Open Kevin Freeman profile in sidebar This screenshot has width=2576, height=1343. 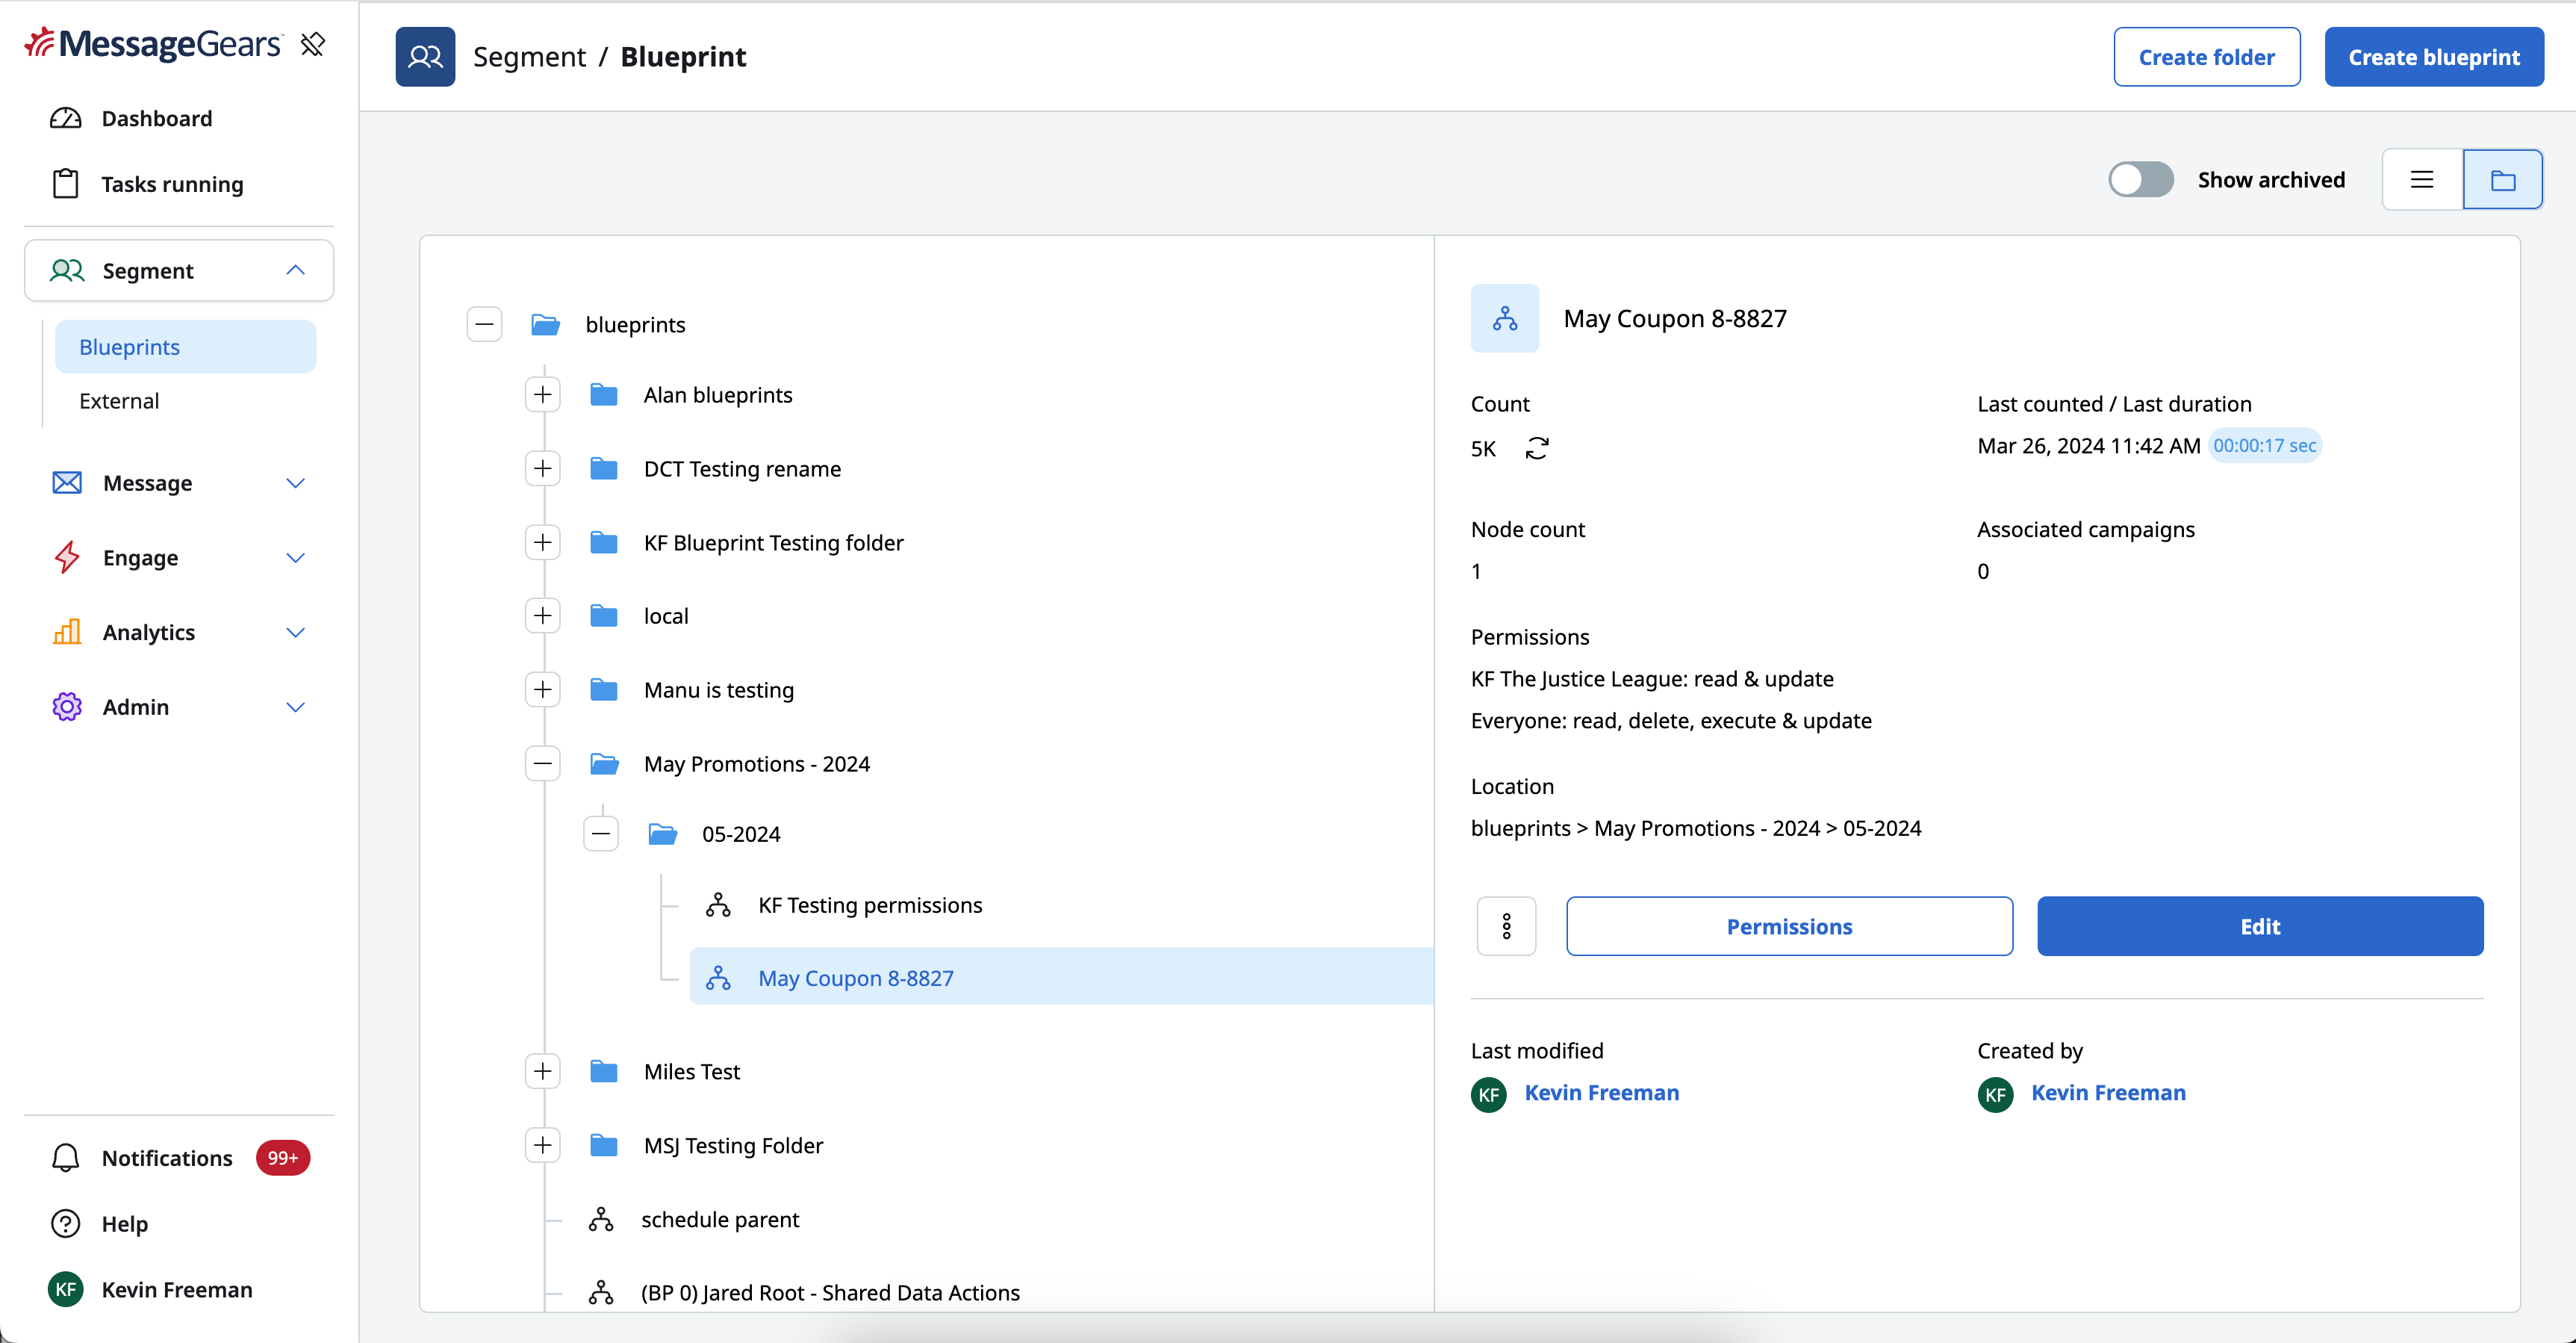177,1289
